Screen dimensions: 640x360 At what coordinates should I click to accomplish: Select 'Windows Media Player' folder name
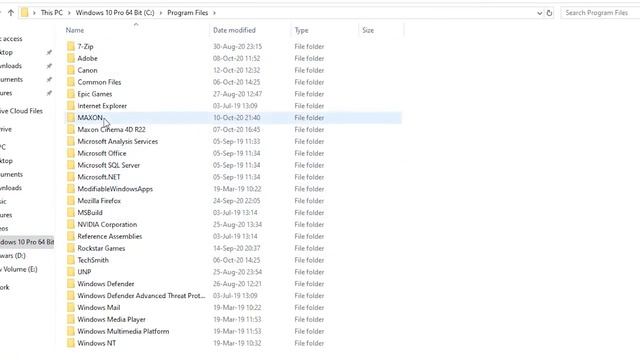click(x=111, y=319)
